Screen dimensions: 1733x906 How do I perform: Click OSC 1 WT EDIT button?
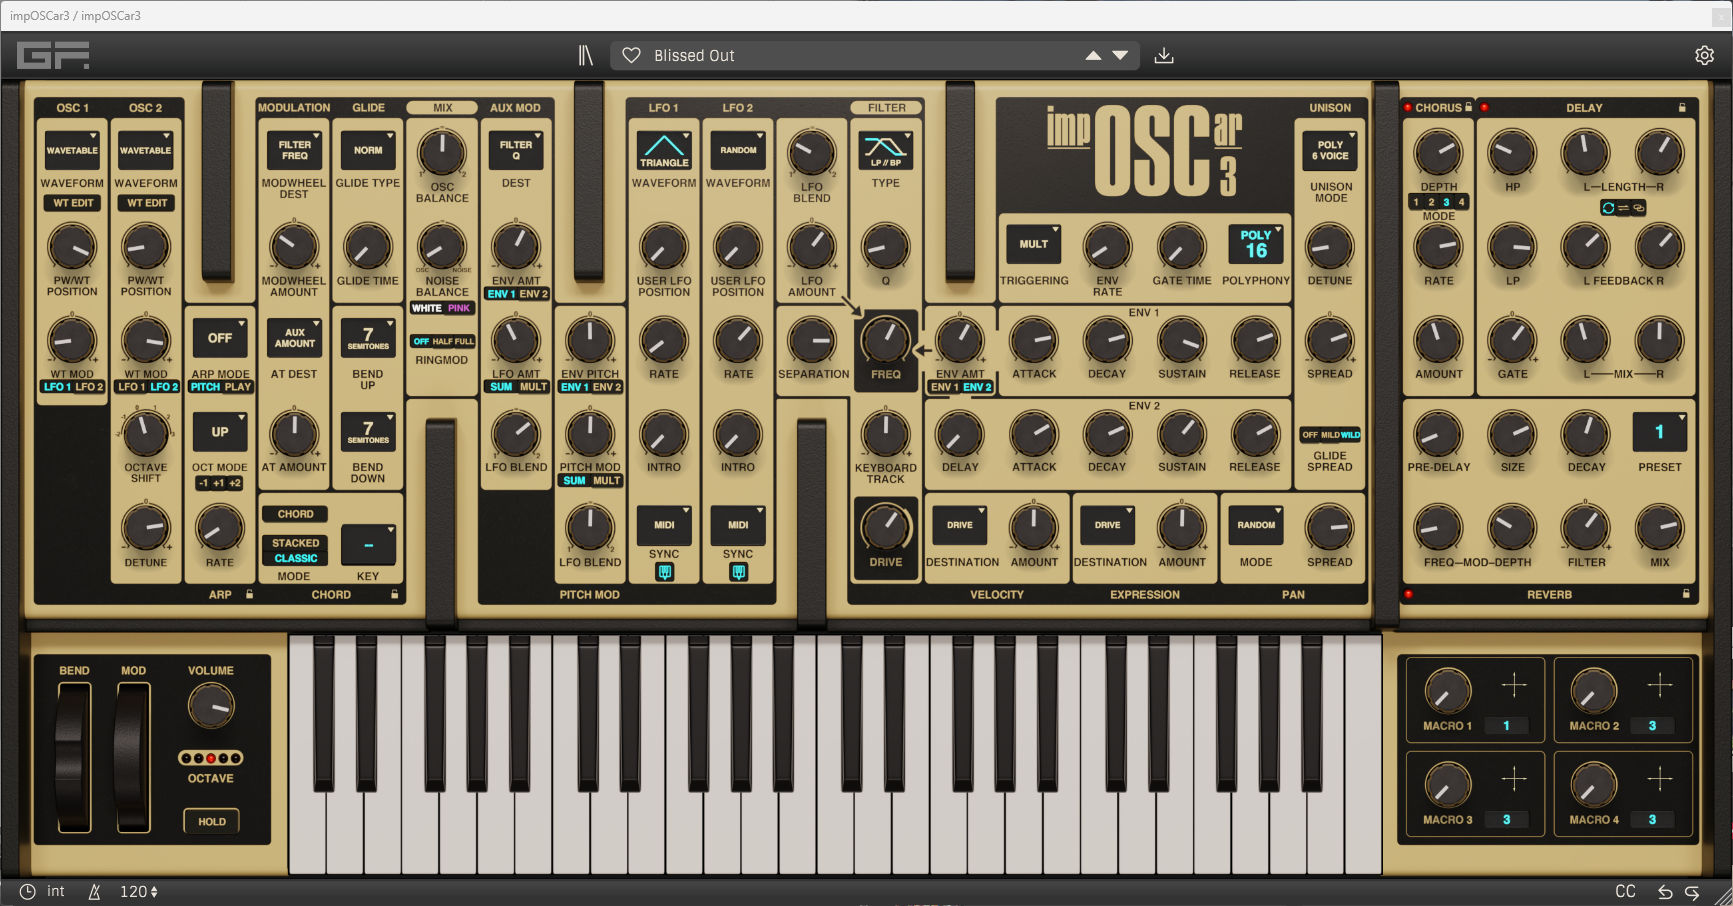click(x=72, y=203)
